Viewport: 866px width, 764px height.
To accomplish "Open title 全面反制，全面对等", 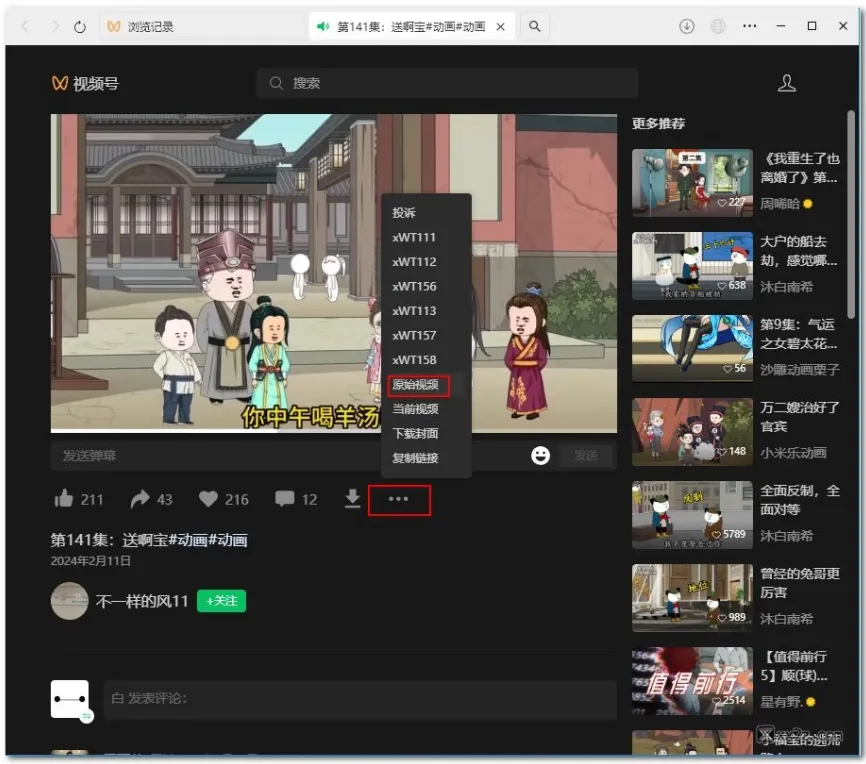I will (x=800, y=500).
